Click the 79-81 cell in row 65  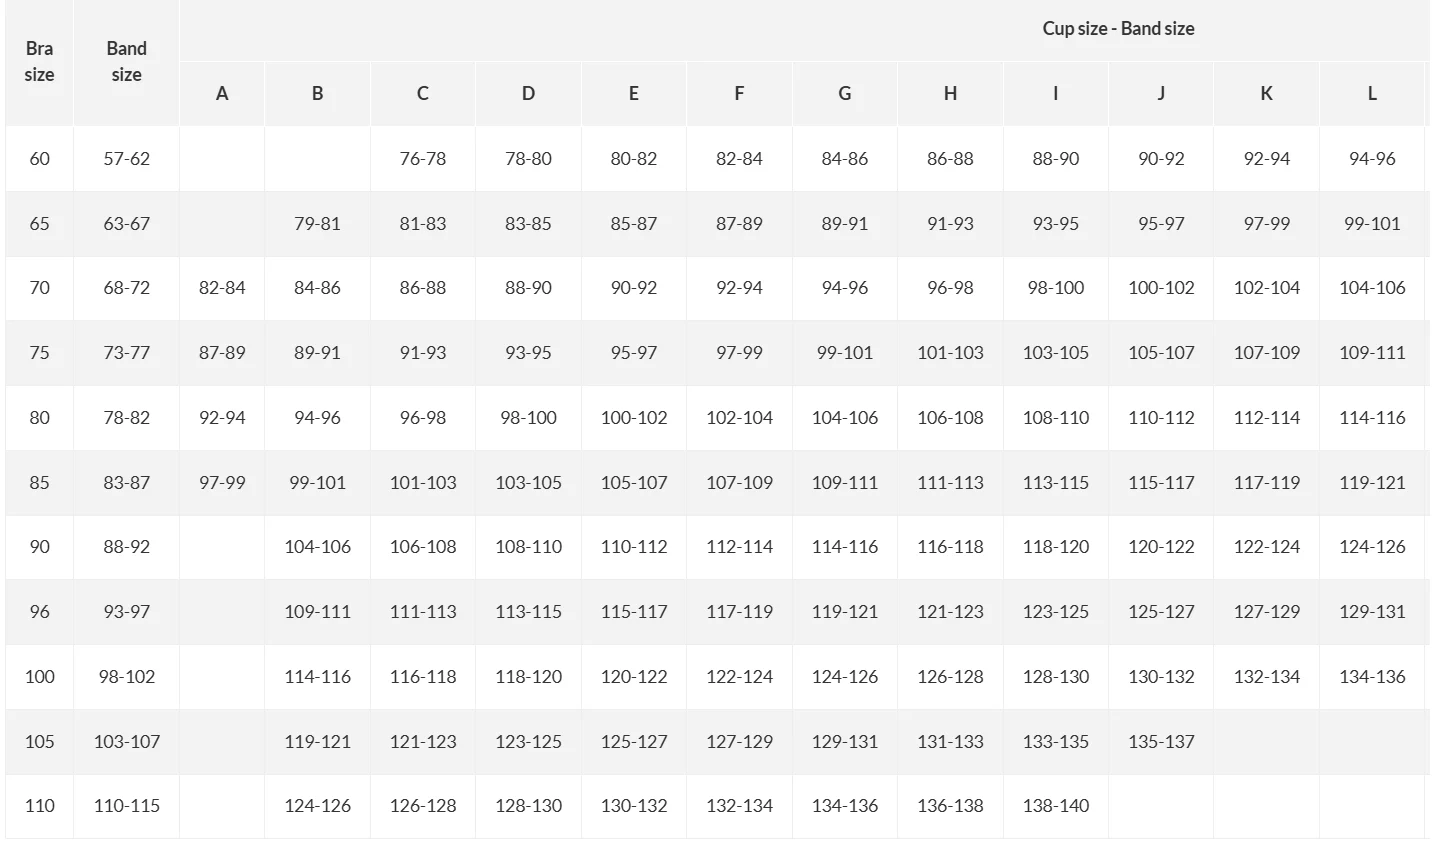point(317,223)
